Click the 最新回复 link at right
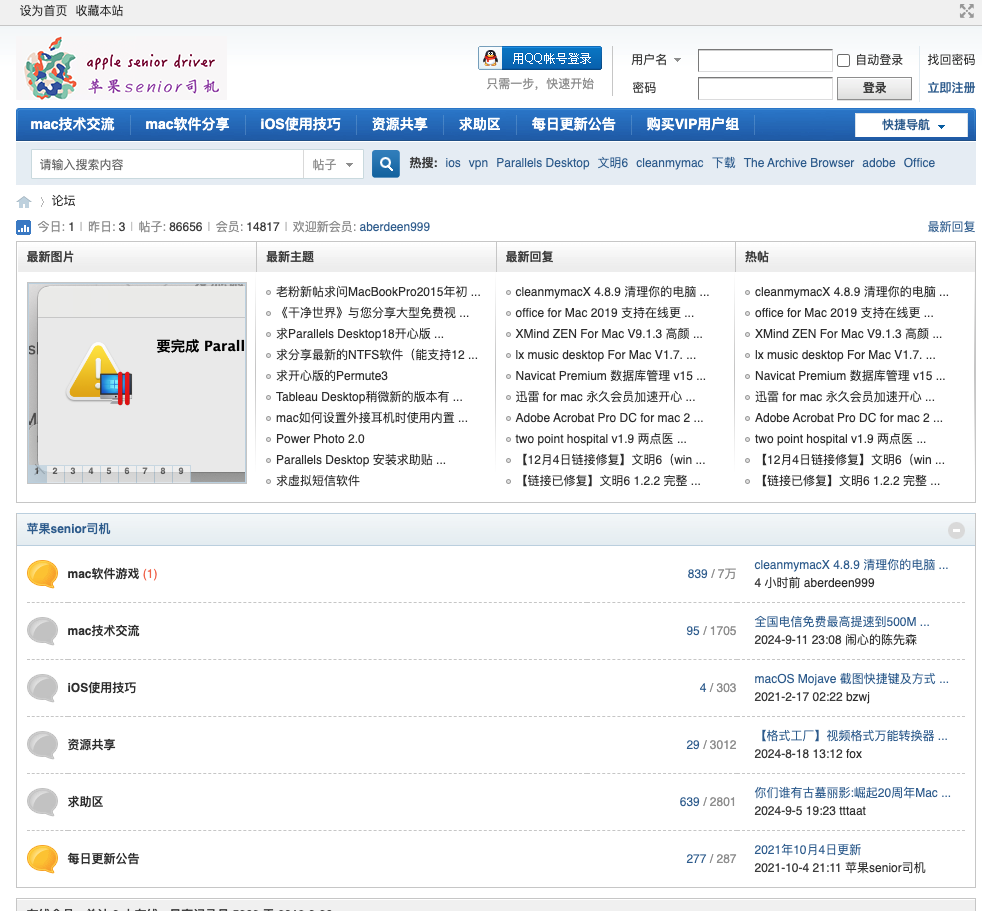The image size is (982, 911). 951,227
